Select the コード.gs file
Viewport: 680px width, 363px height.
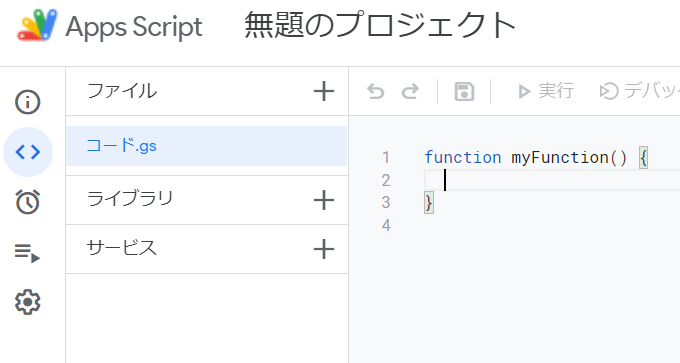[x=206, y=146]
